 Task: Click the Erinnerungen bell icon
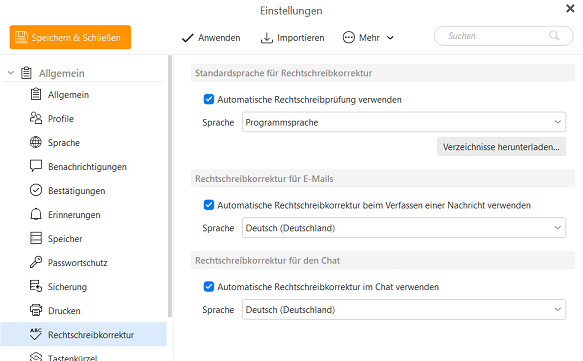tap(36, 214)
